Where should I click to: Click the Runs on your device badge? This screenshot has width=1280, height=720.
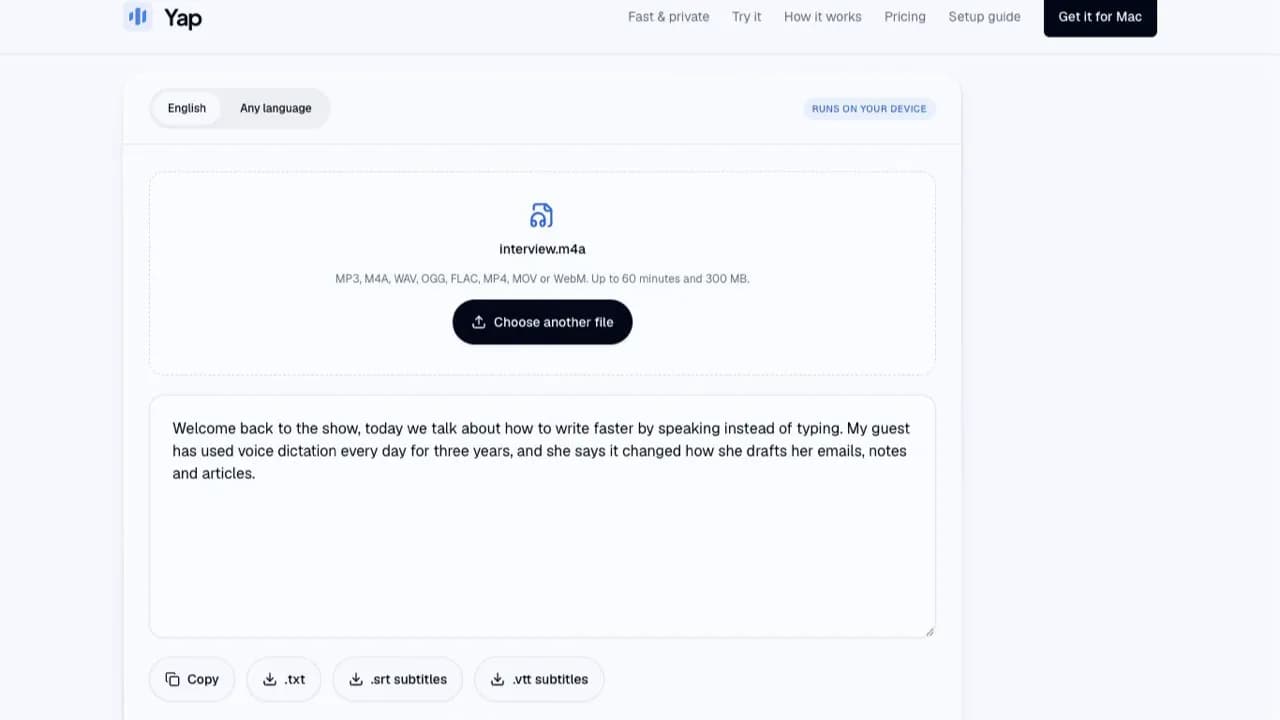[869, 108]
